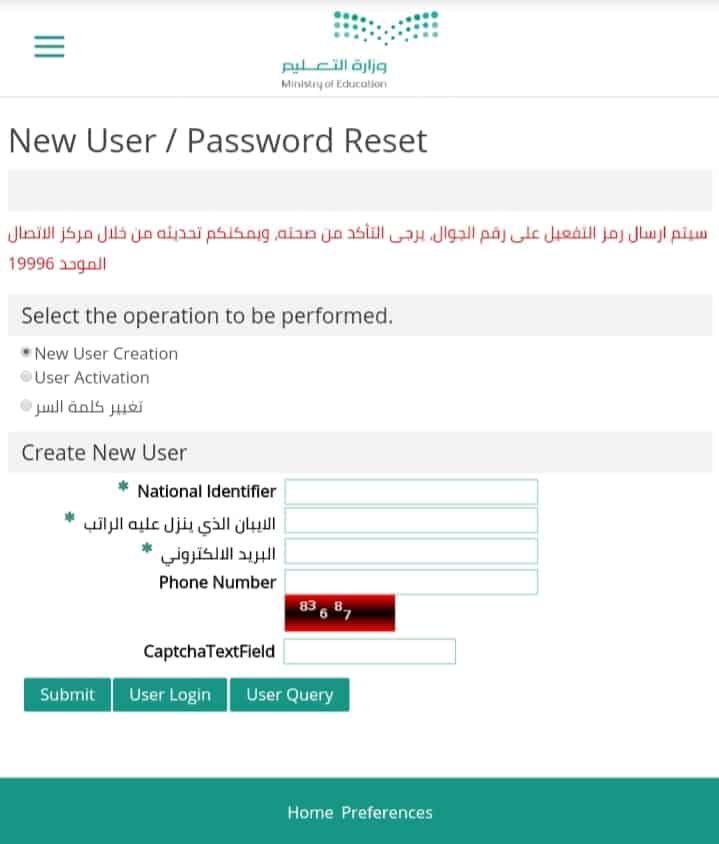This screenshot has height=844, width=719.
Task: Focus the National Identifier input field
Action: (411, 491)
